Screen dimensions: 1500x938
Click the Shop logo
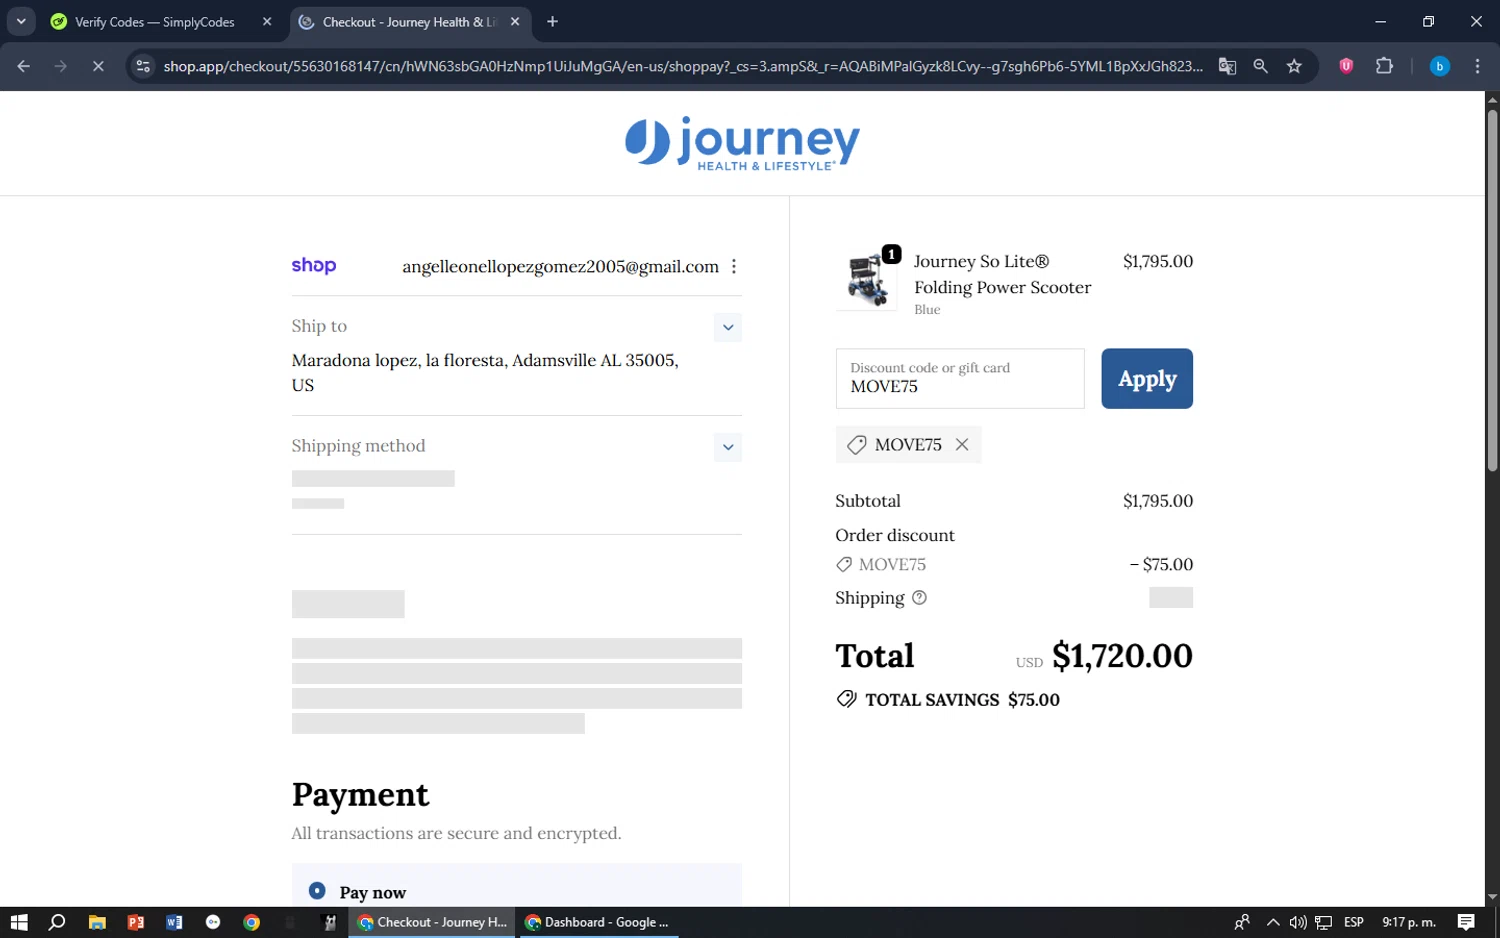click(314, 266)
